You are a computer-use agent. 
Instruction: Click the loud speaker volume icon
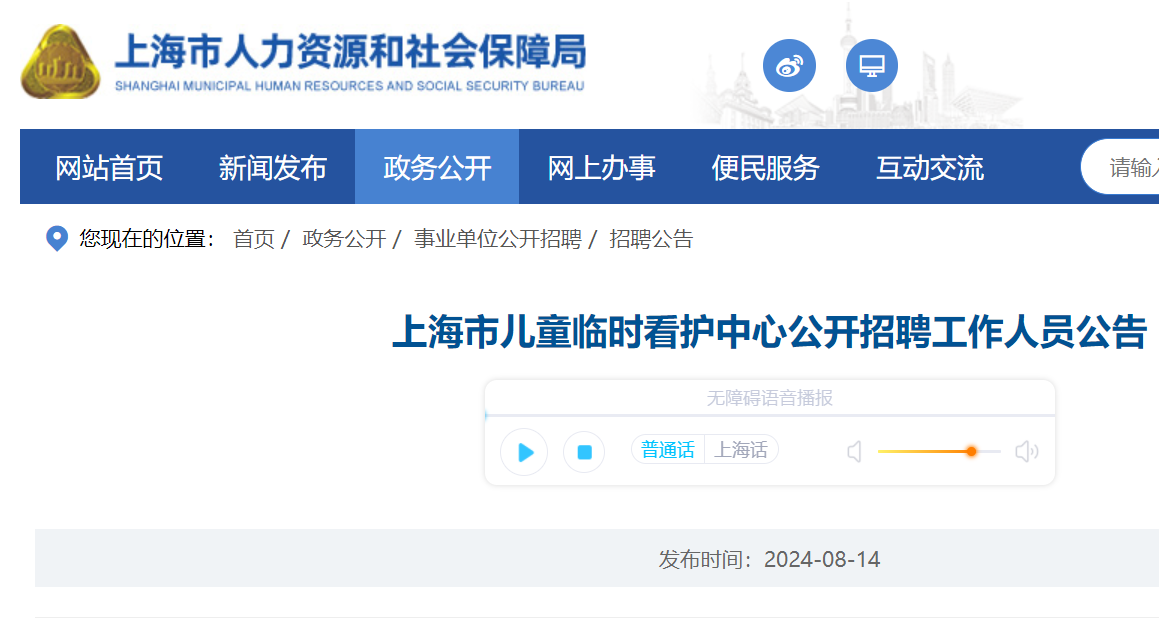1027,451
